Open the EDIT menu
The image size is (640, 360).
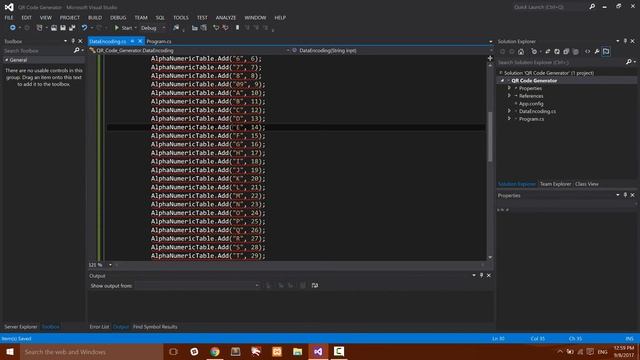click(27, 18)
